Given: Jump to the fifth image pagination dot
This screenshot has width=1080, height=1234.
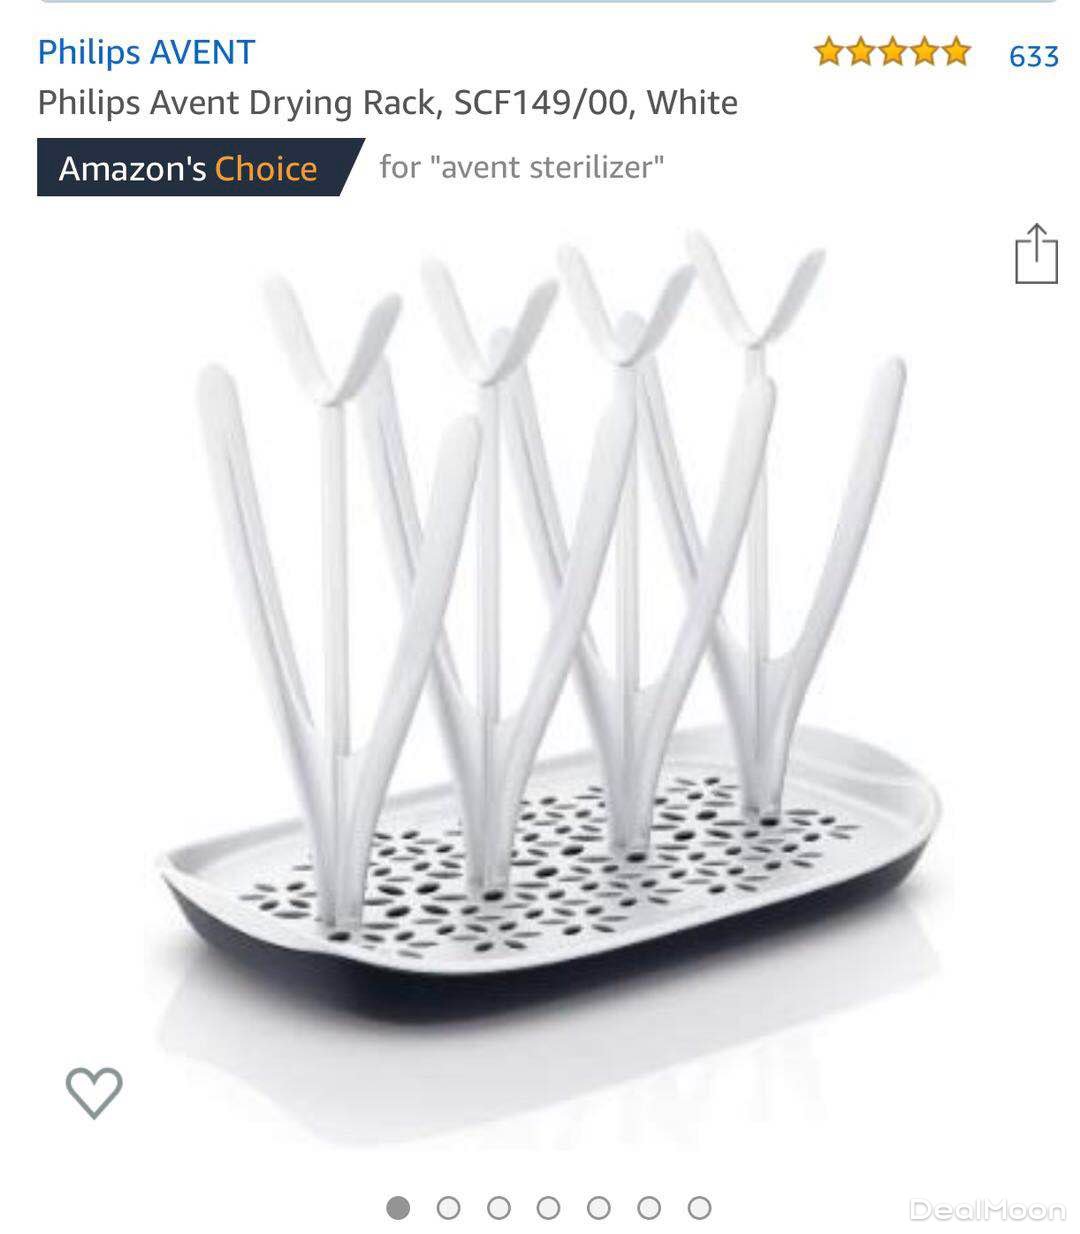Looking at the screenshot, I should tap(598, 1208).
